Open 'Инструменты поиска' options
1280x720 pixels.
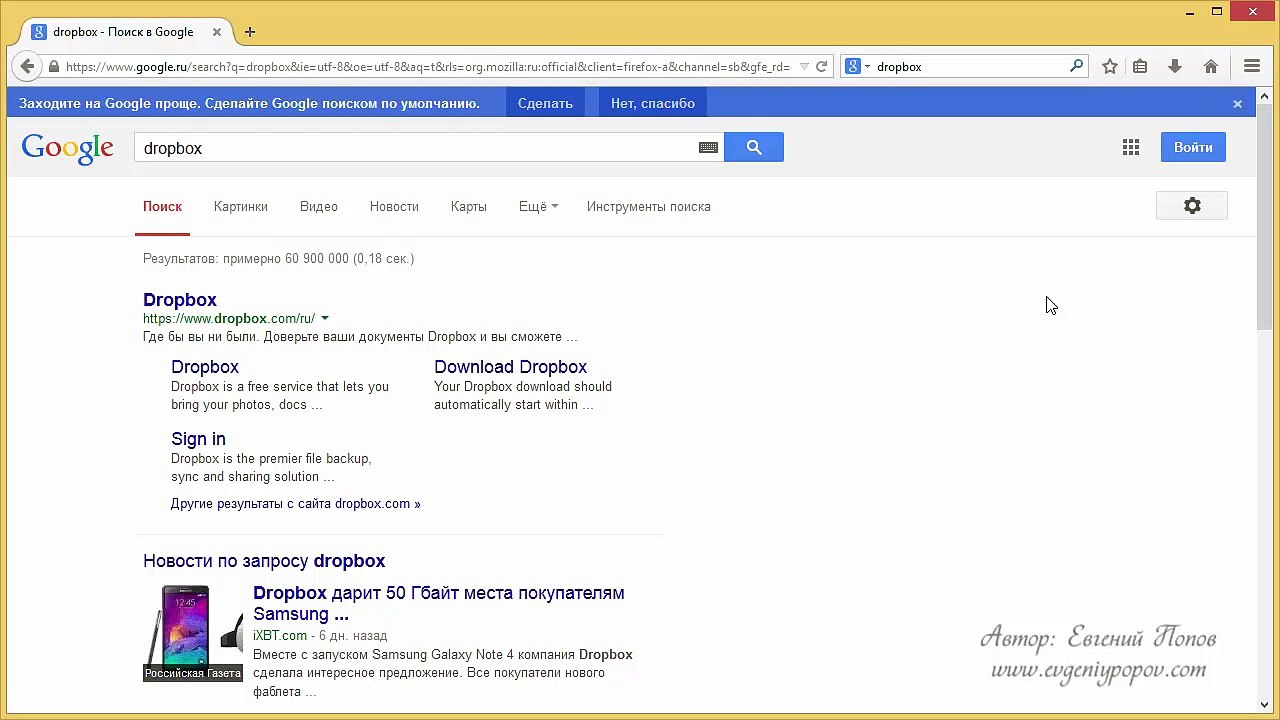649,207
